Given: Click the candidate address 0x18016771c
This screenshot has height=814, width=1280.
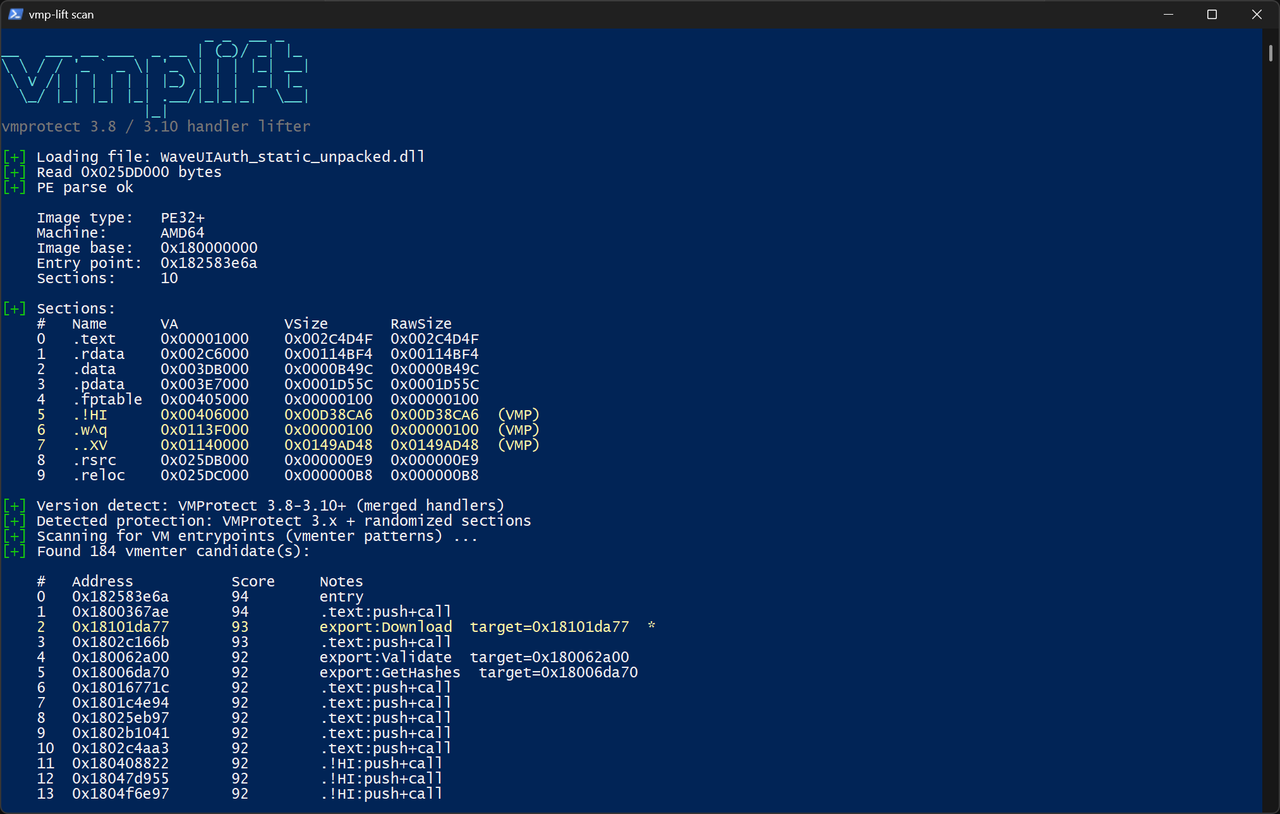Looking at the screenshot, I should point(121,687).
